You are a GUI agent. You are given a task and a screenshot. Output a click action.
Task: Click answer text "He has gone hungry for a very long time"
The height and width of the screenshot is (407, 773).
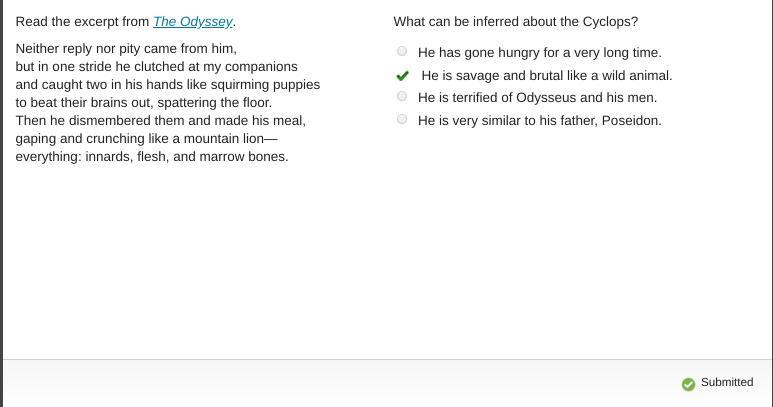539,52
